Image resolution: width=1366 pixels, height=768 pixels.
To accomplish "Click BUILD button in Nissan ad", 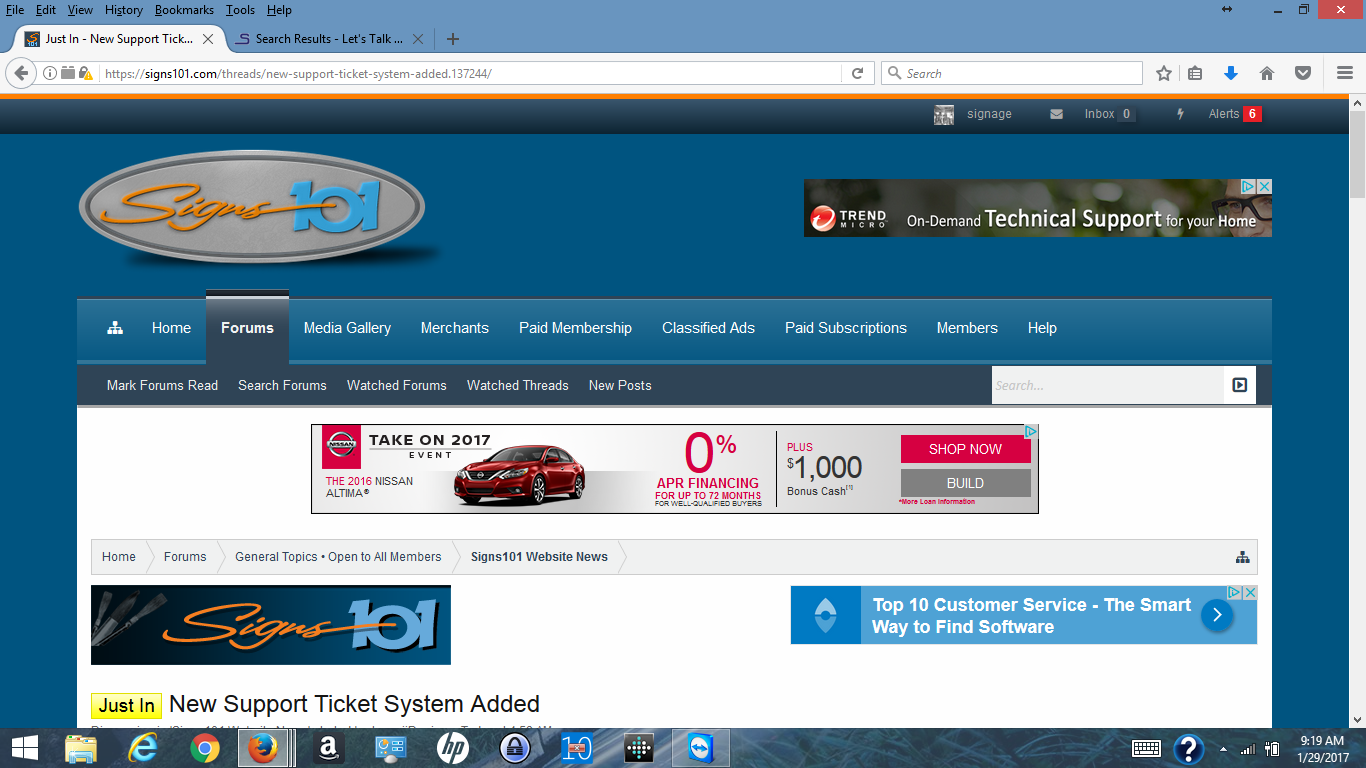I will [965, 483].
